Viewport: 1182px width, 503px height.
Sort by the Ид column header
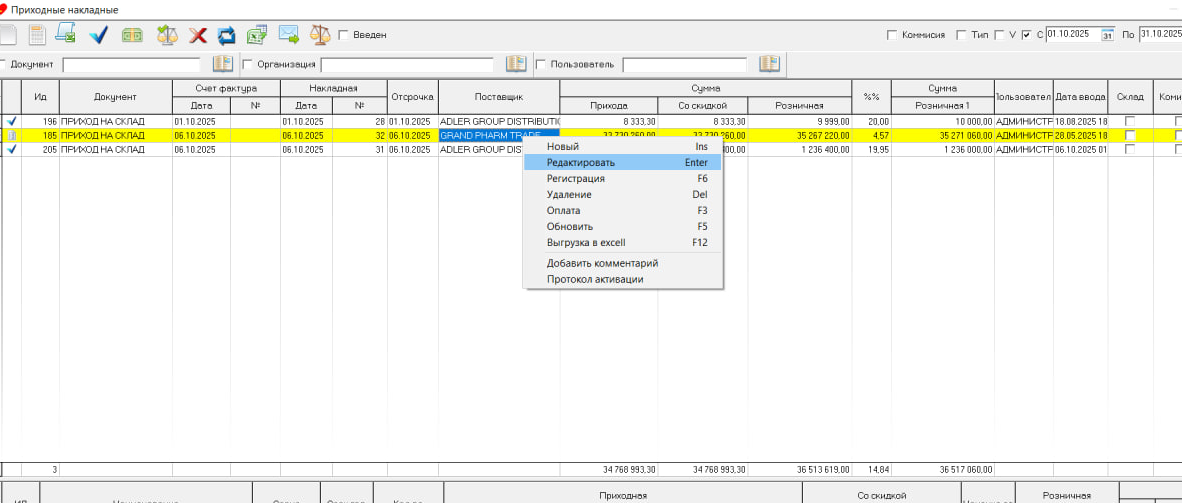coord(41,97)
